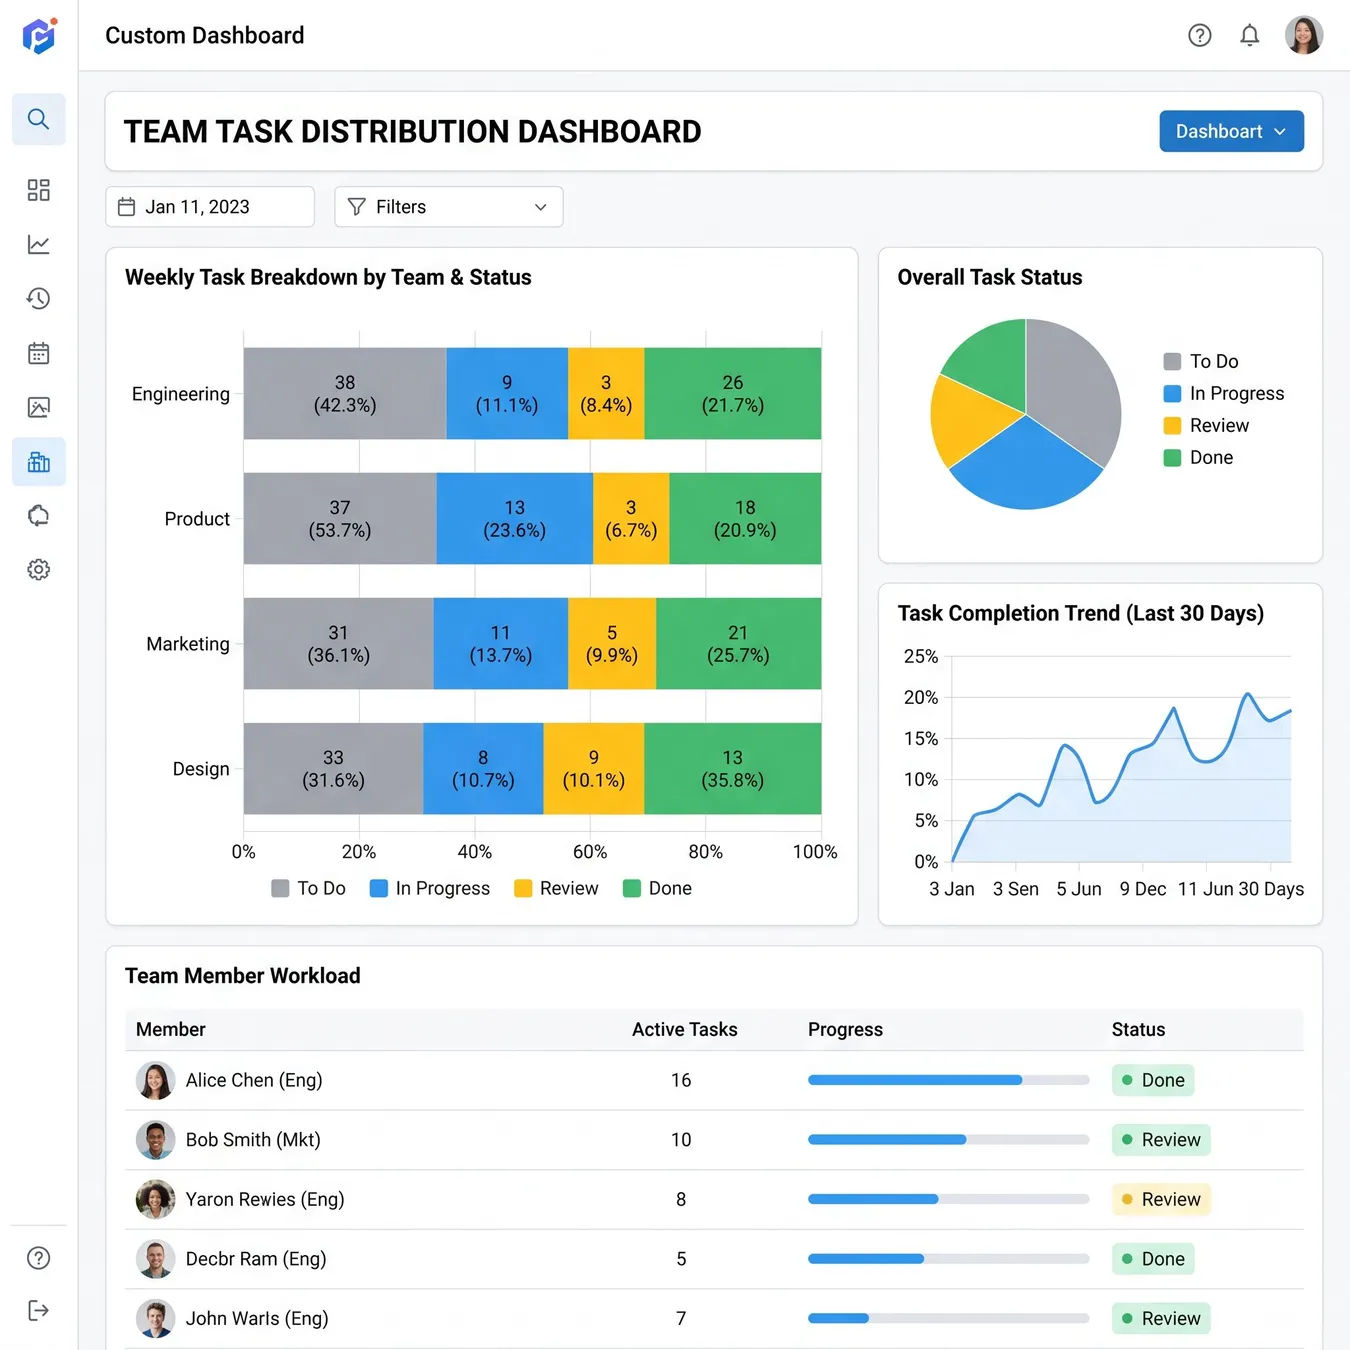Toggle Done legend under bar chart

coord(657,888)
